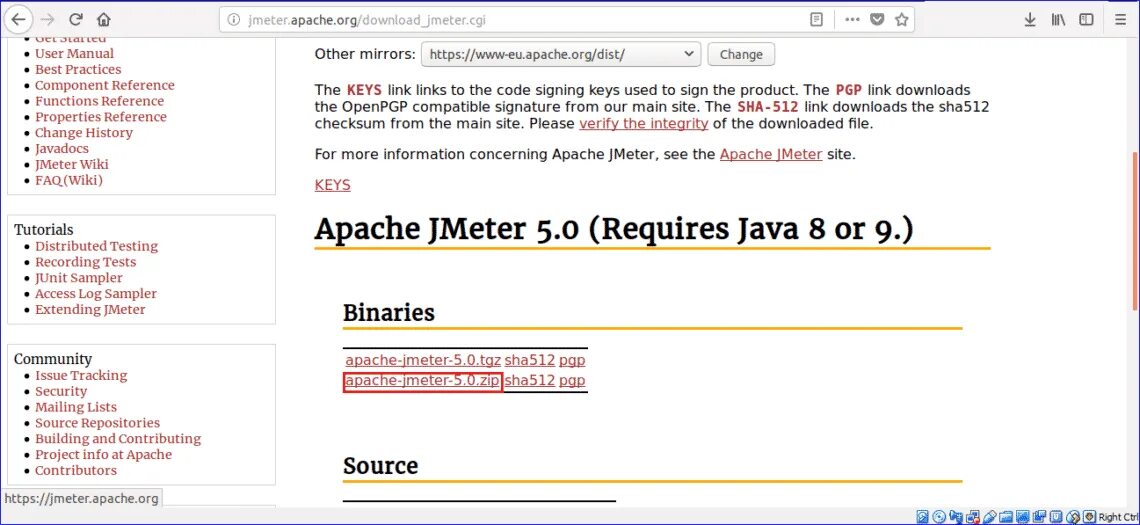The width and height of the screenshot is (1140, 525).
Task: Download apache-jmeter-5.0.zip
Action: pyautogui.click(x=423, y=380)
